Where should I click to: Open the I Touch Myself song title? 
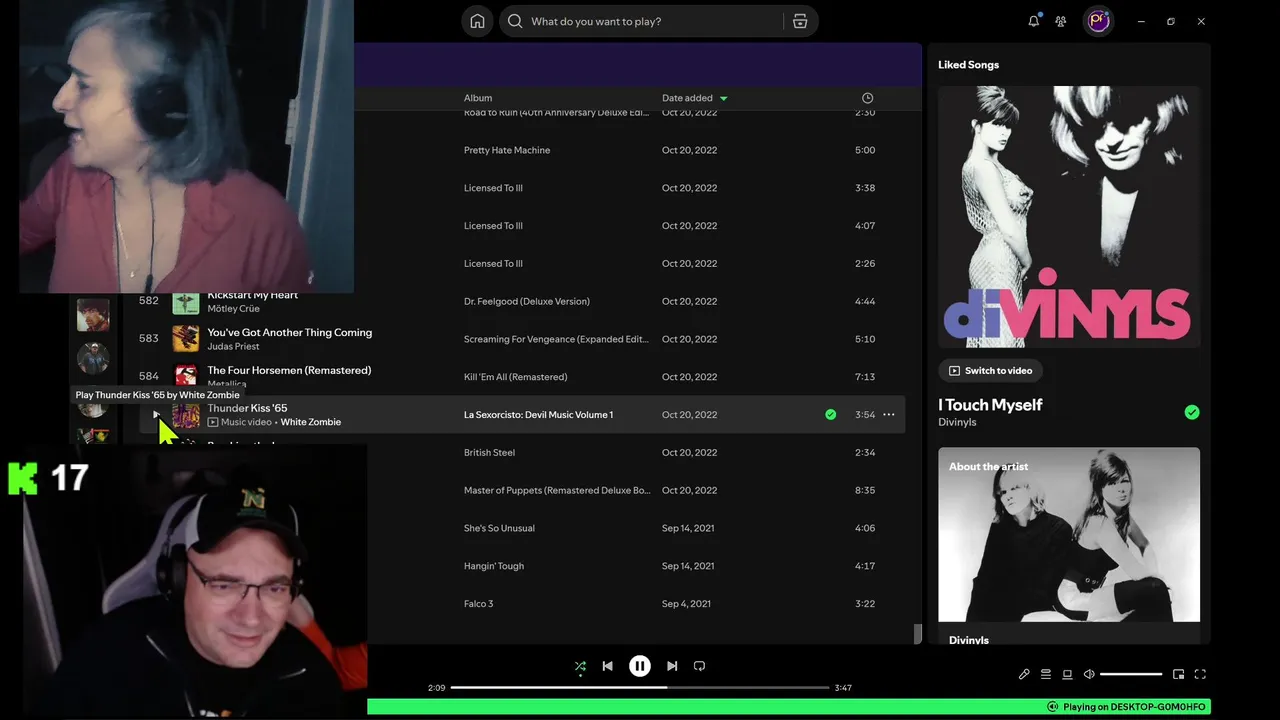click(990, 405)
